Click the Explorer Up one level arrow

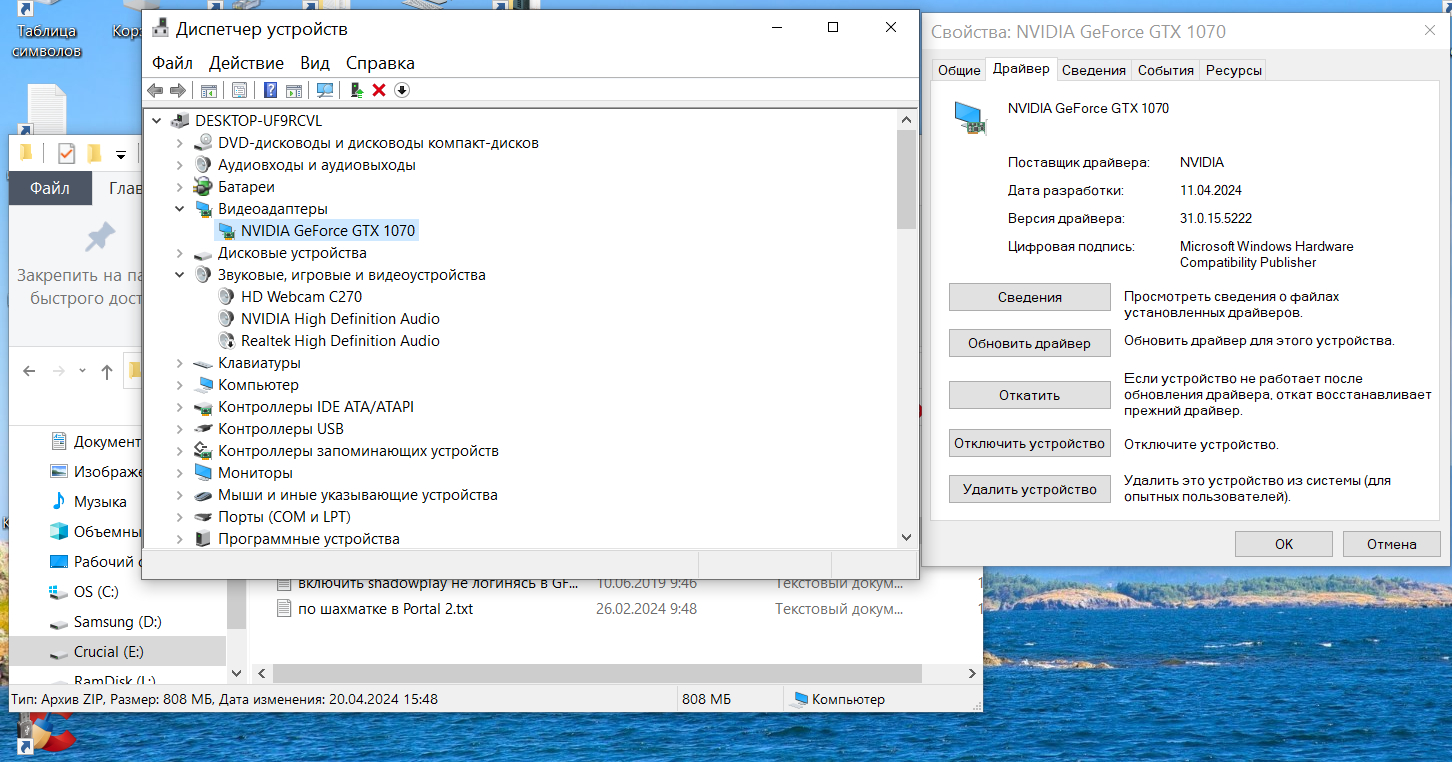[107, 371]
